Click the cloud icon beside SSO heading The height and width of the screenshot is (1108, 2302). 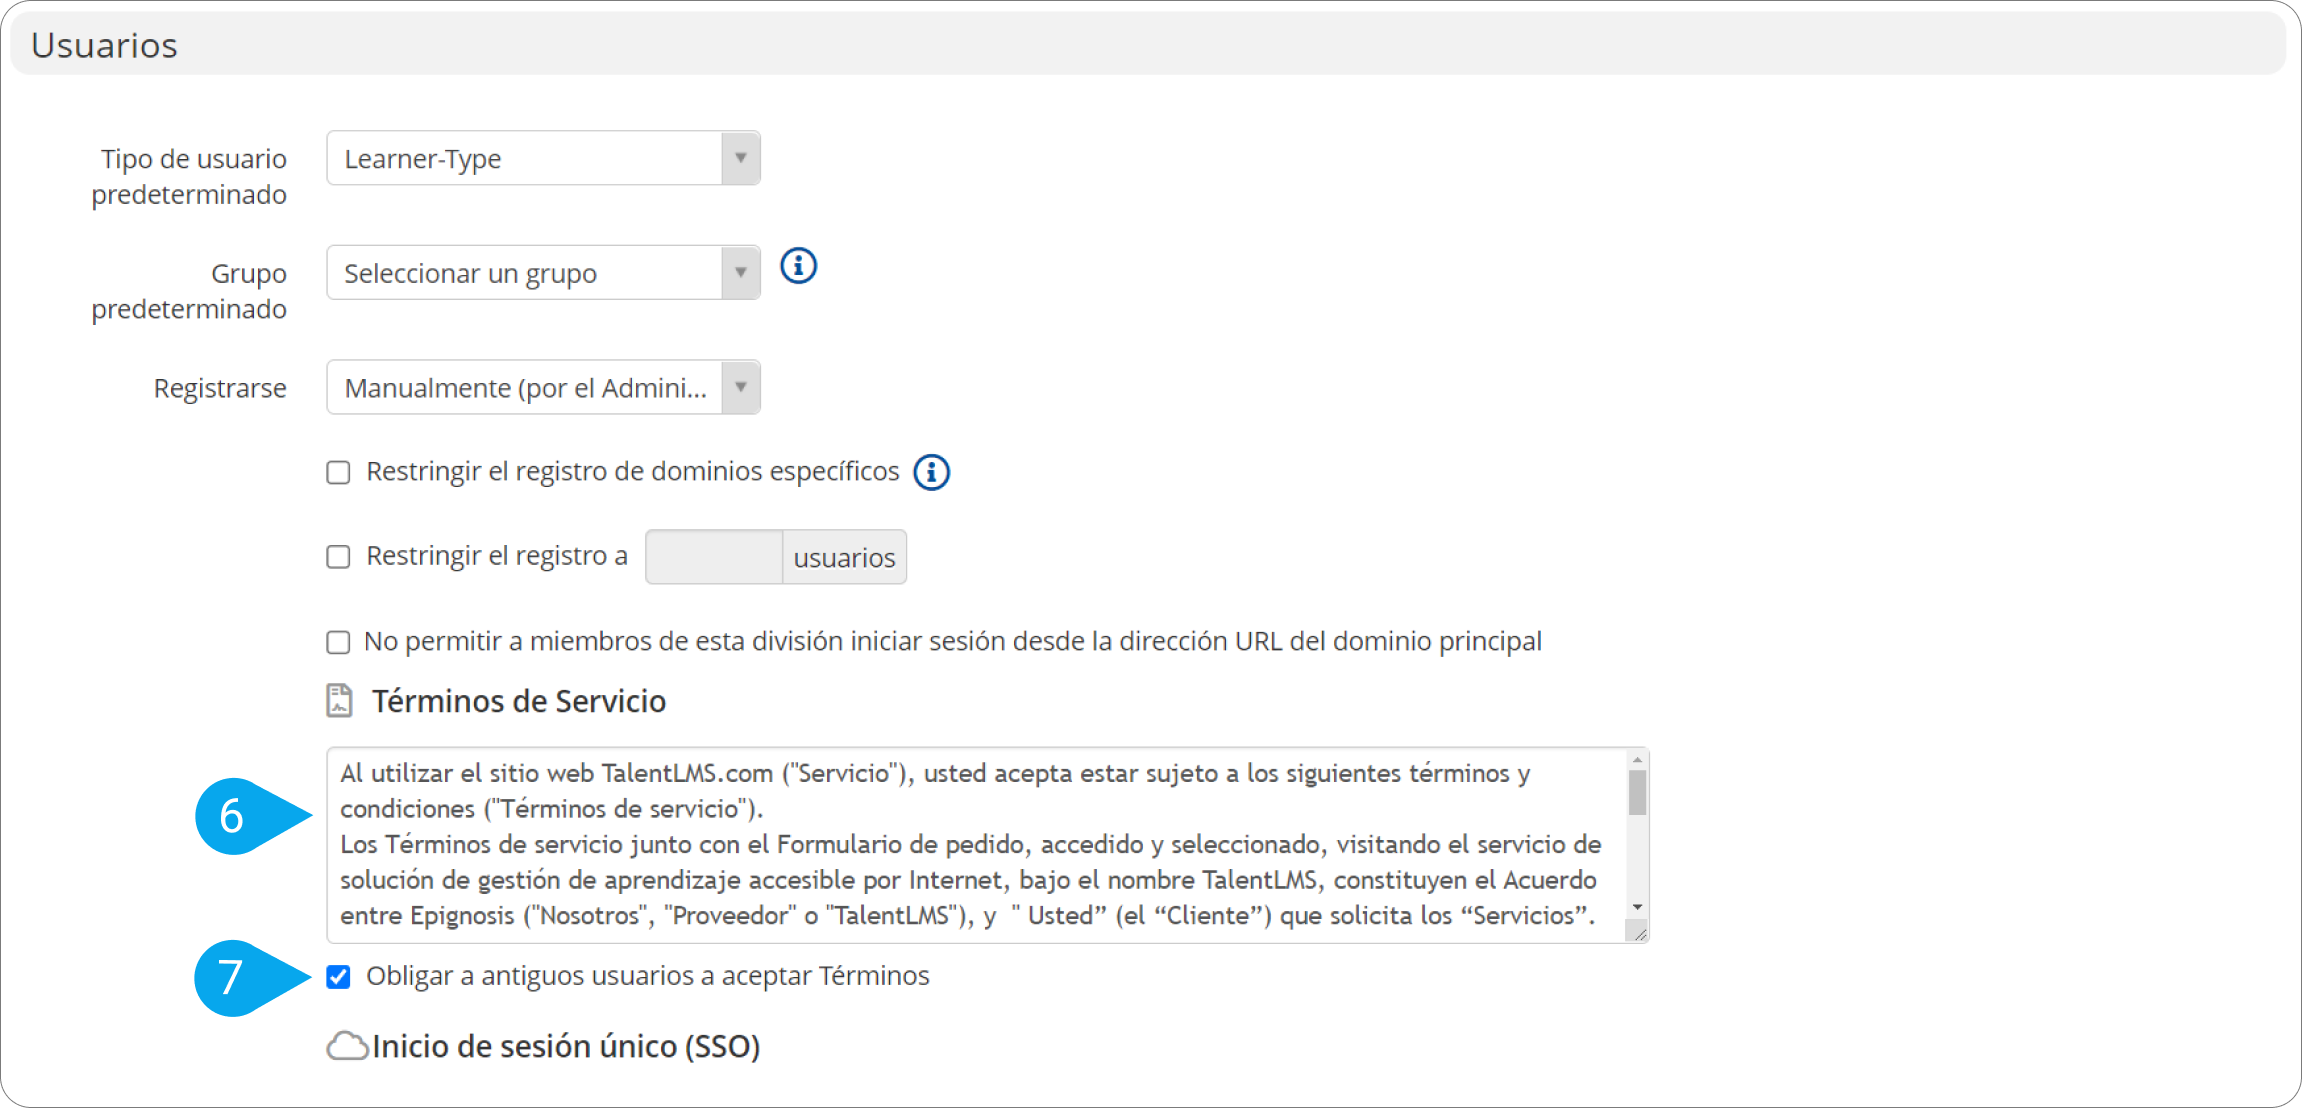(x=347, y=1046)
